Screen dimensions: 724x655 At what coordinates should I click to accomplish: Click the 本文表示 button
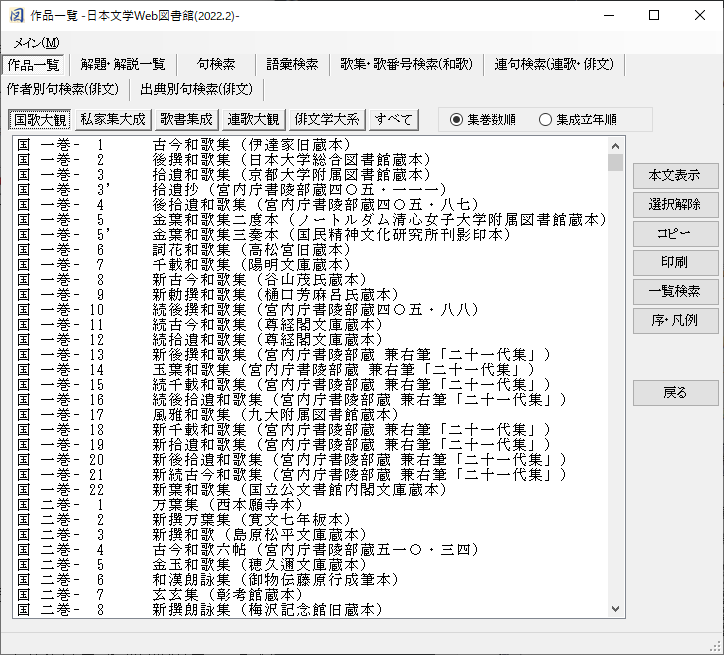point(675,175)
